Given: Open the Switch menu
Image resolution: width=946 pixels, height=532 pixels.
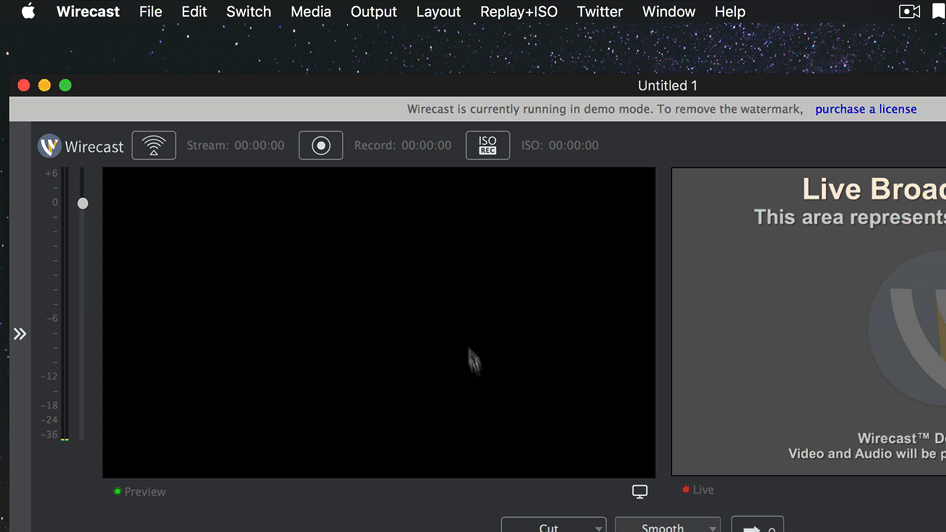Looking at the screenshot, I should click(249, 11).
